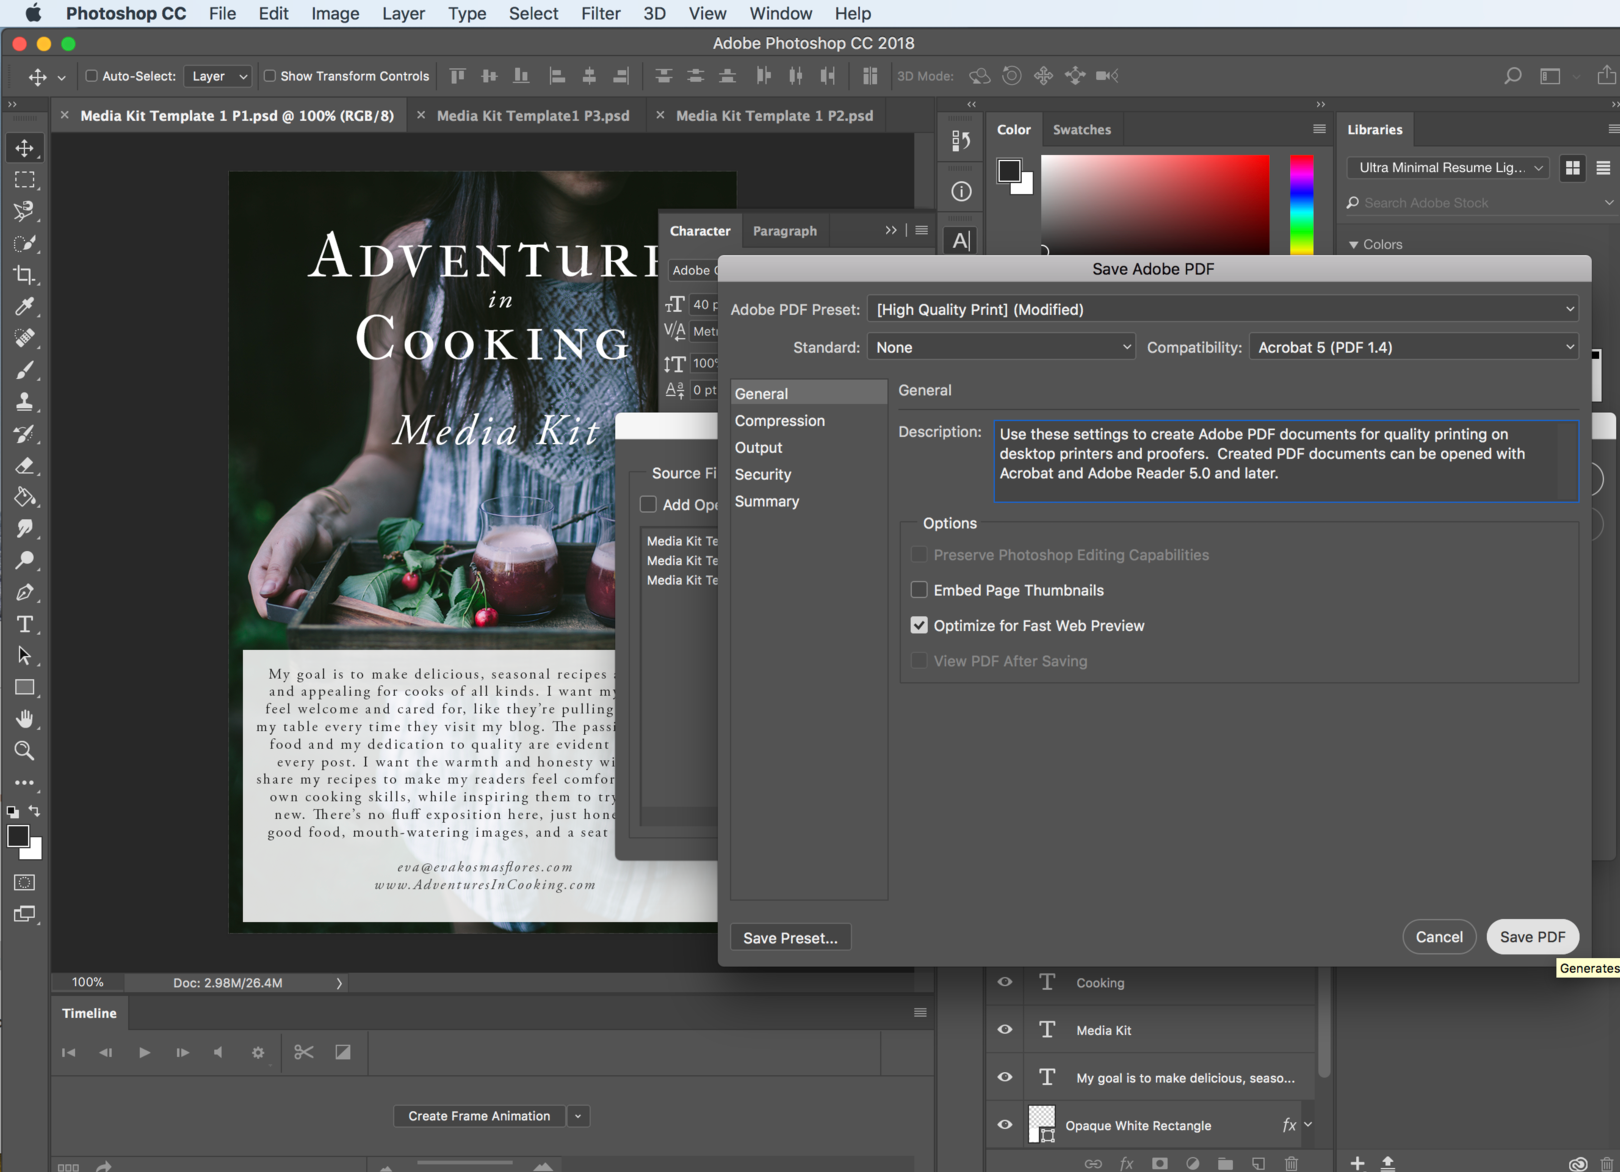Viewport: 1620px width, 1172px height.
Task: Select the Smudge tool
Action: point(25,528)
